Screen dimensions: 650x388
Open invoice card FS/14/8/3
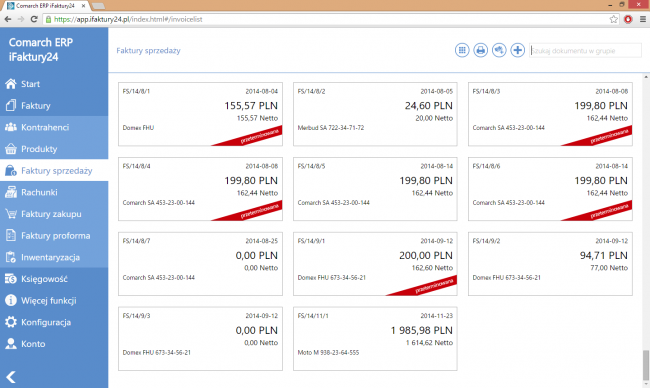pyautogui.click(x=550, y=114)
